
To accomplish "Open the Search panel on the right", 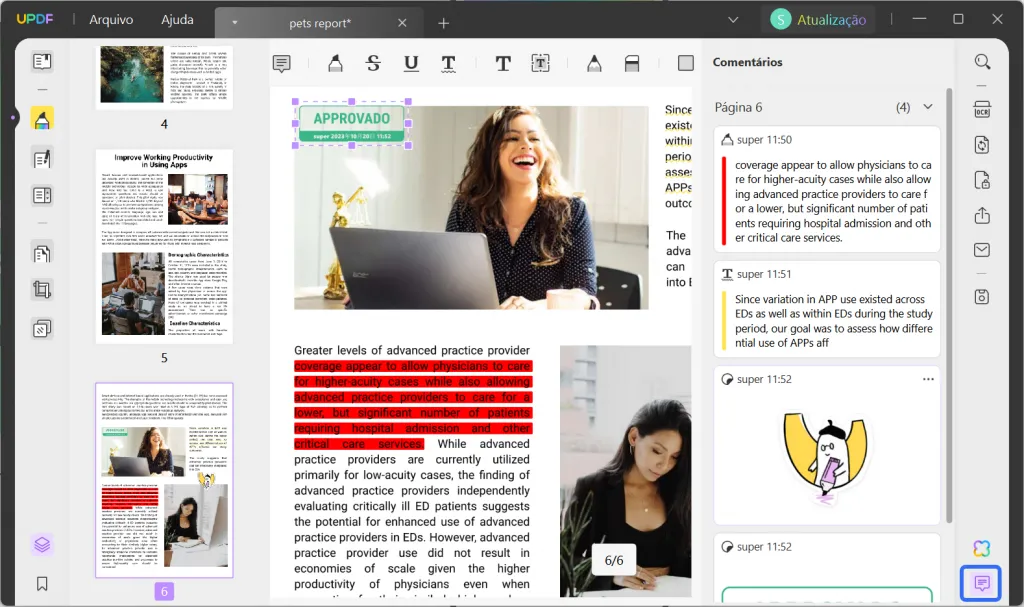I will [x=981, y=61].
